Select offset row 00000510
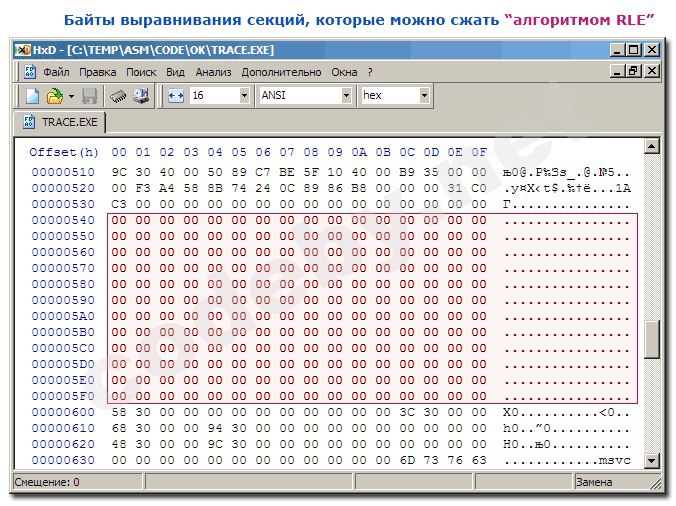The height and width of the screenshot is (506, 676). click(x=63, y=172)
